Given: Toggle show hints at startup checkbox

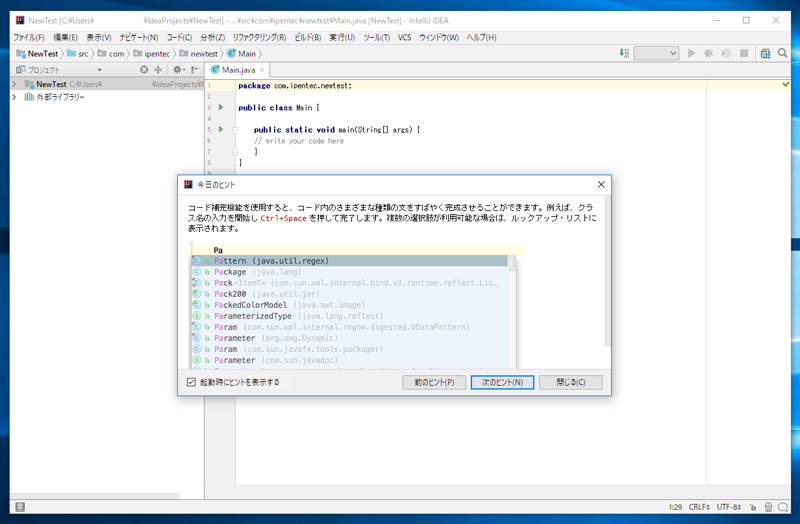Looking at the screenshot, I should click(191, 382).
